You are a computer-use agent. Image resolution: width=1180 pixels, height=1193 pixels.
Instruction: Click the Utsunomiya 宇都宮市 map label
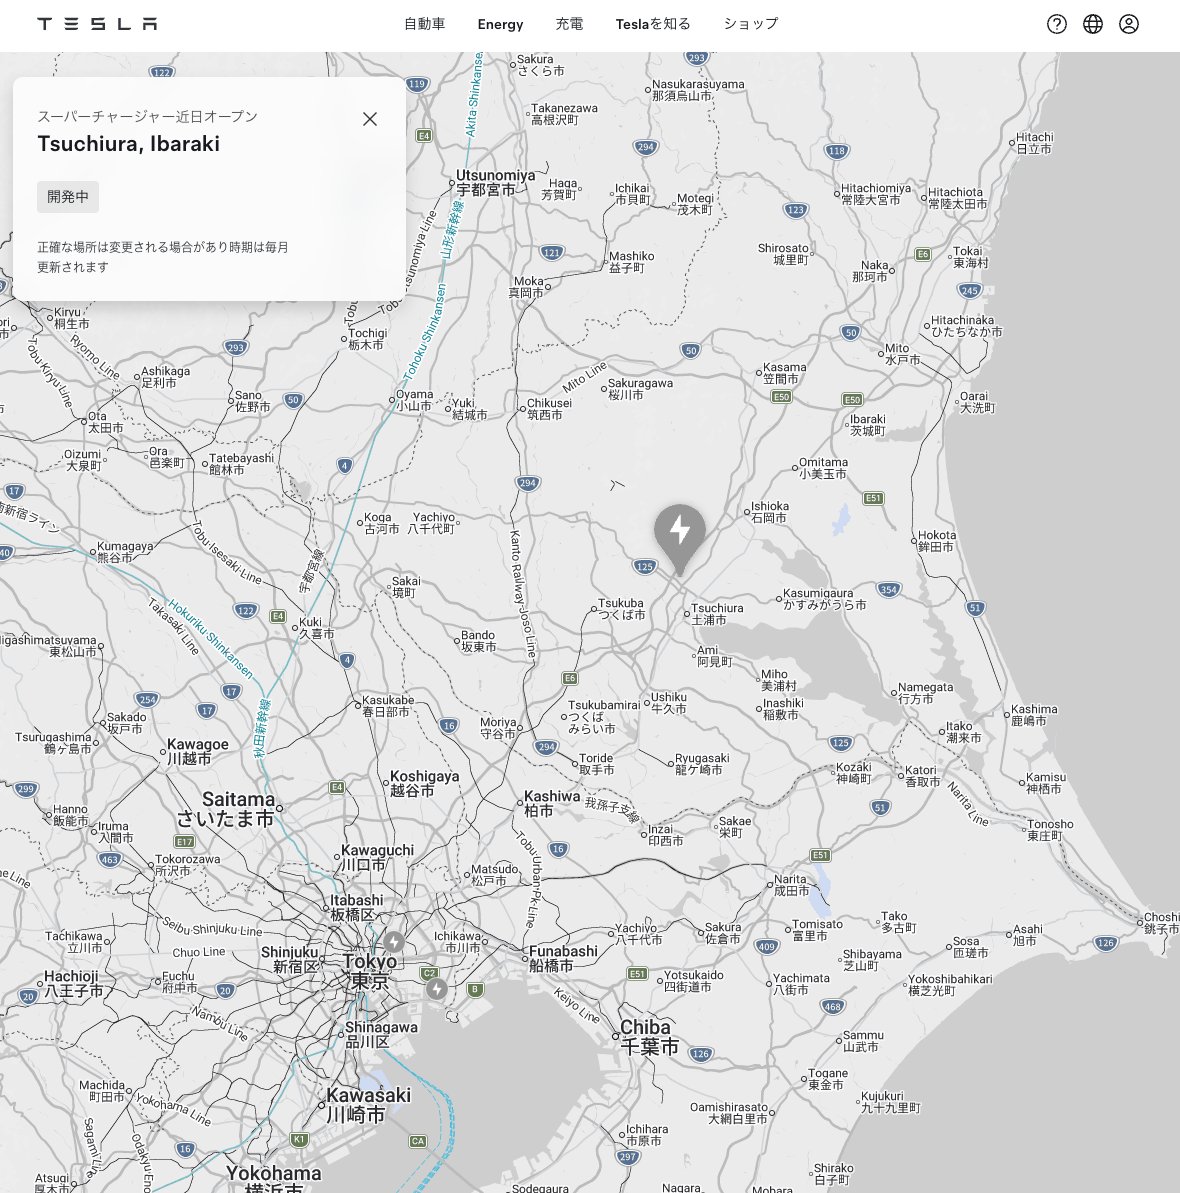(x=495, y=183)
